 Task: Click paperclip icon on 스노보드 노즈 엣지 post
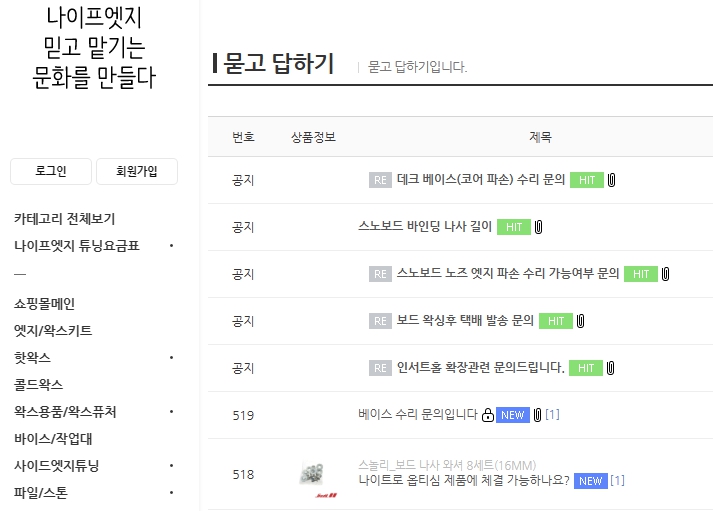[x=665, y=274]
